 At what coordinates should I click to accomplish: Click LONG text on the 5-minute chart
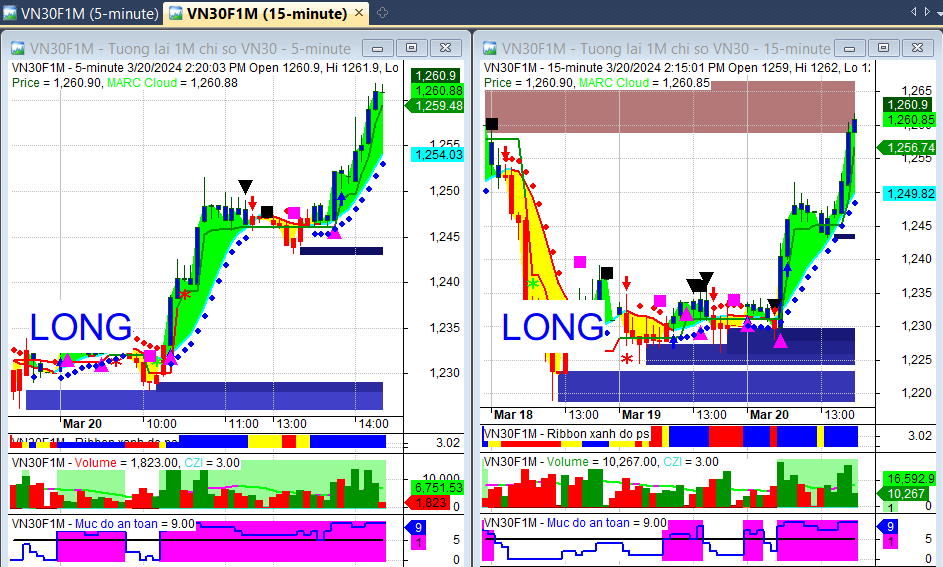tap(81, 328)
